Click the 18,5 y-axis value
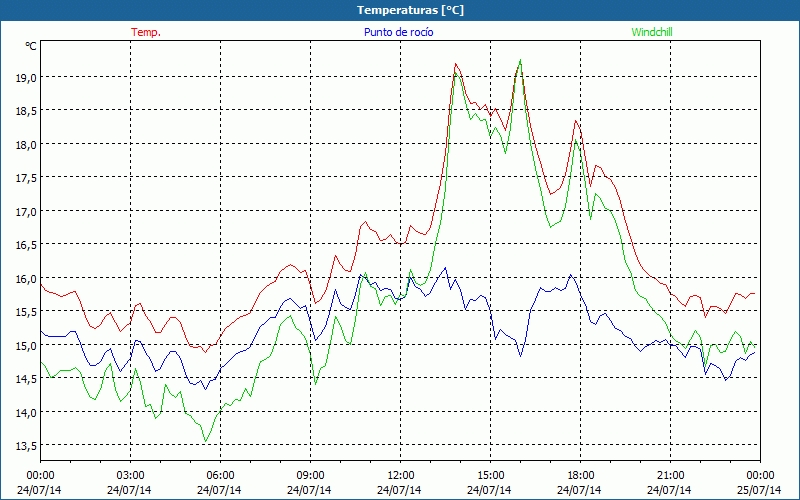800x500 pixels. (x=27, y=111)
